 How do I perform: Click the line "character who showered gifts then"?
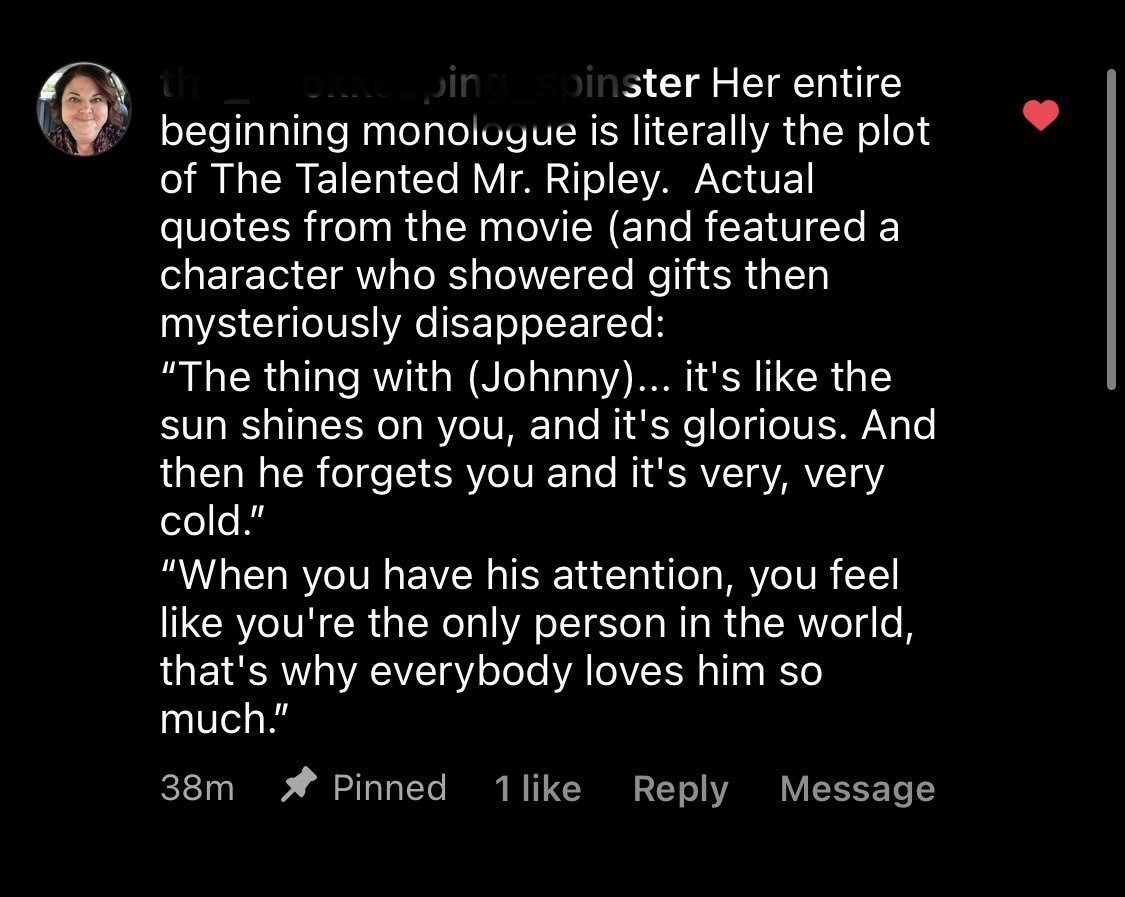click(x=494, y=275)
